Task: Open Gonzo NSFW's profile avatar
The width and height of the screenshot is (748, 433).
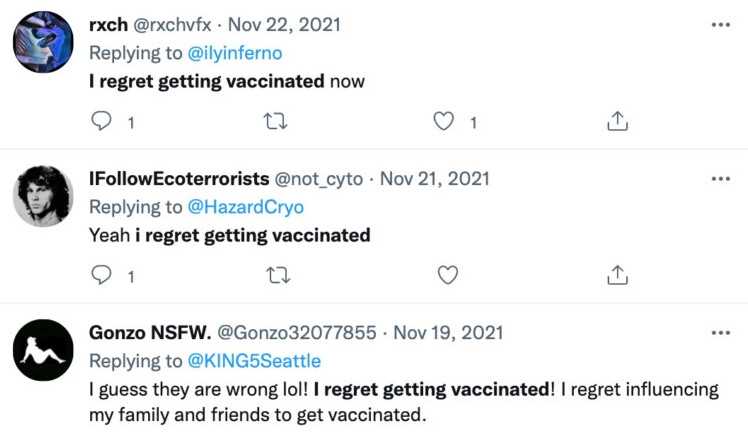Action: click(42, 349)
